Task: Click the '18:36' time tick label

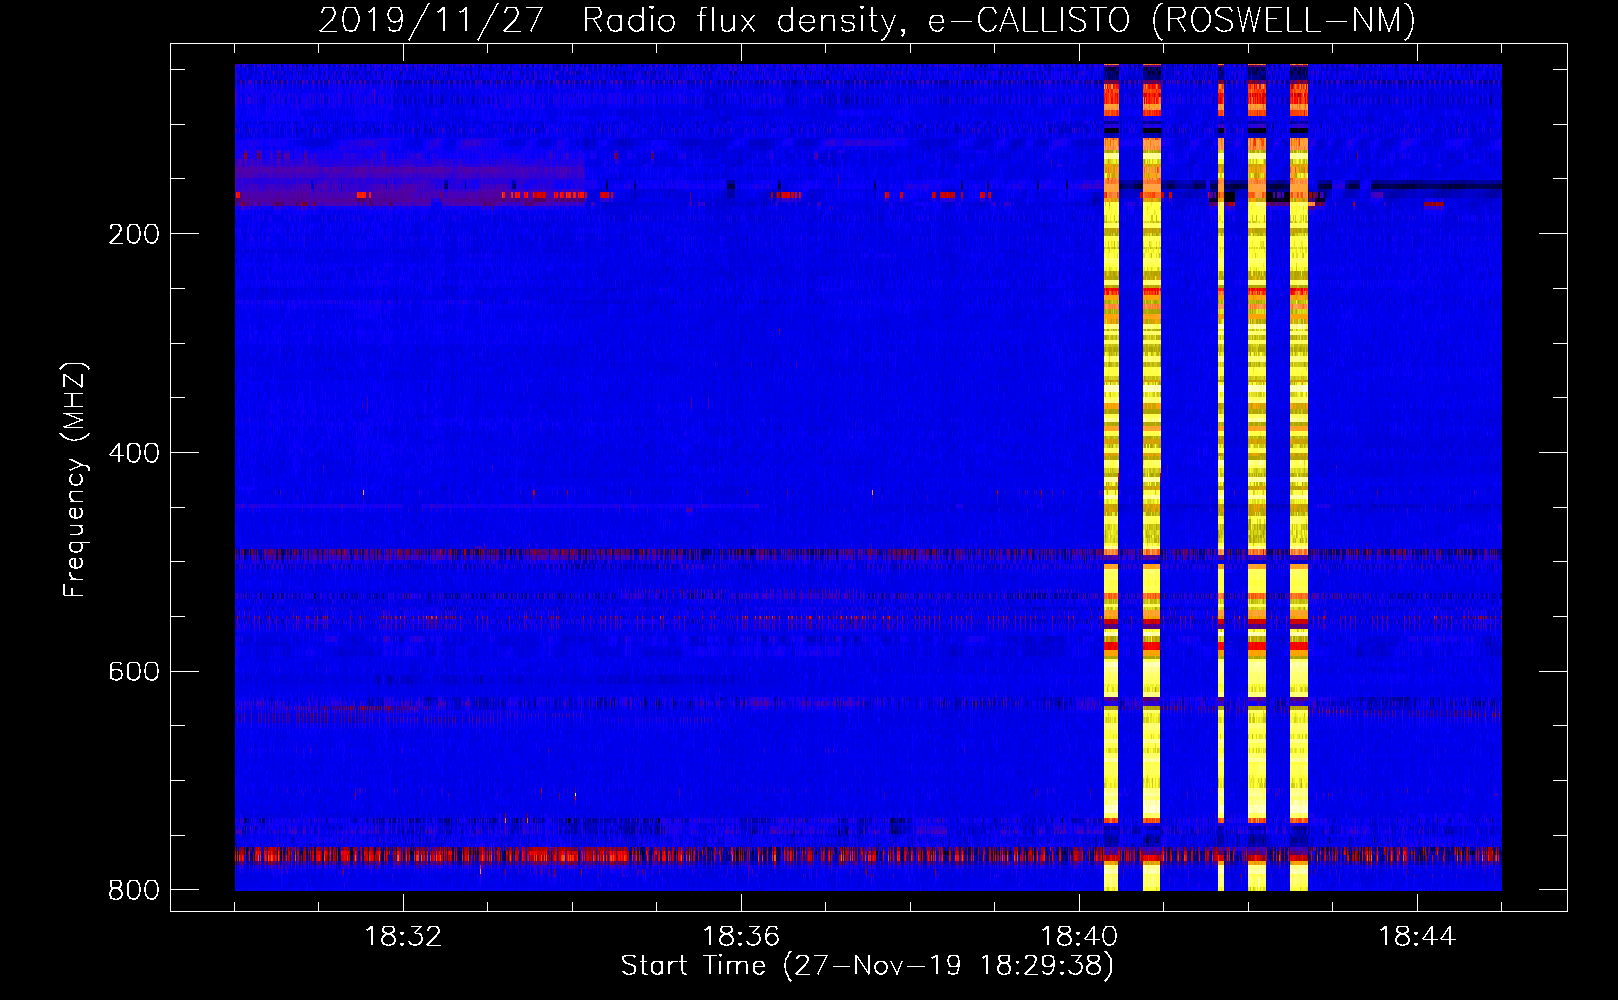Action: point(741,937)
